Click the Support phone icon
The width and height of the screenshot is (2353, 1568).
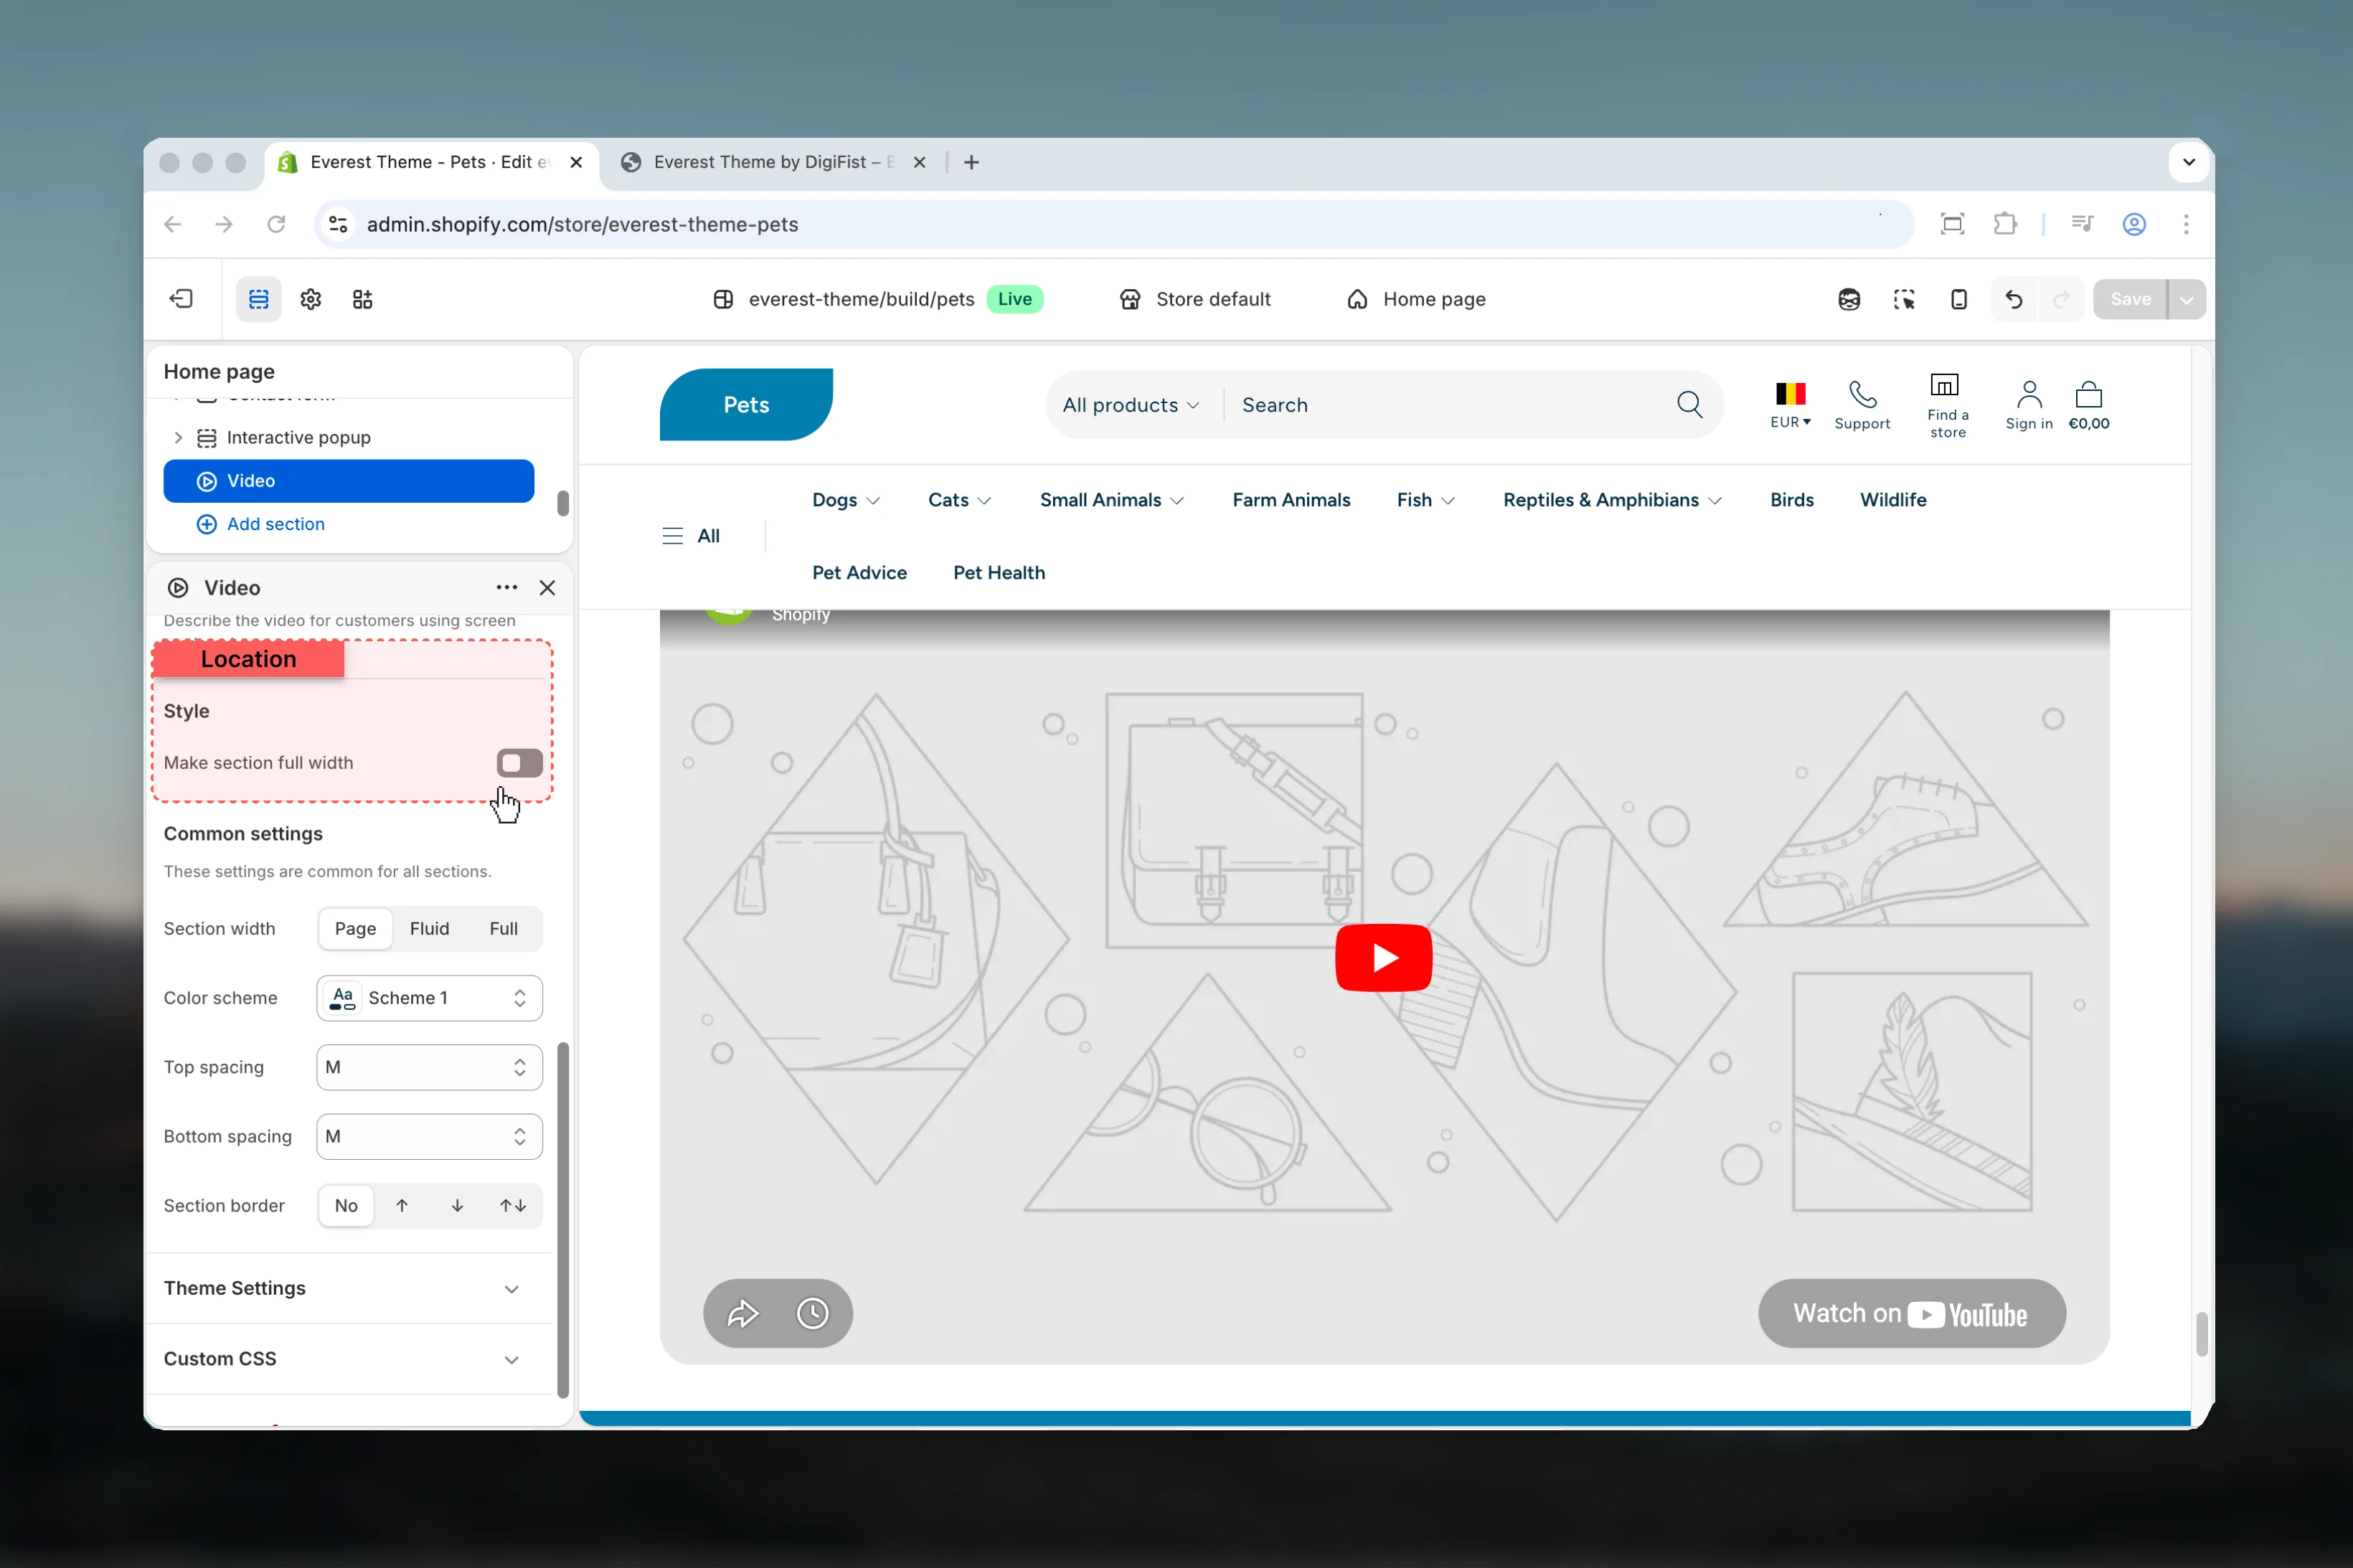tap(1862, 394)
